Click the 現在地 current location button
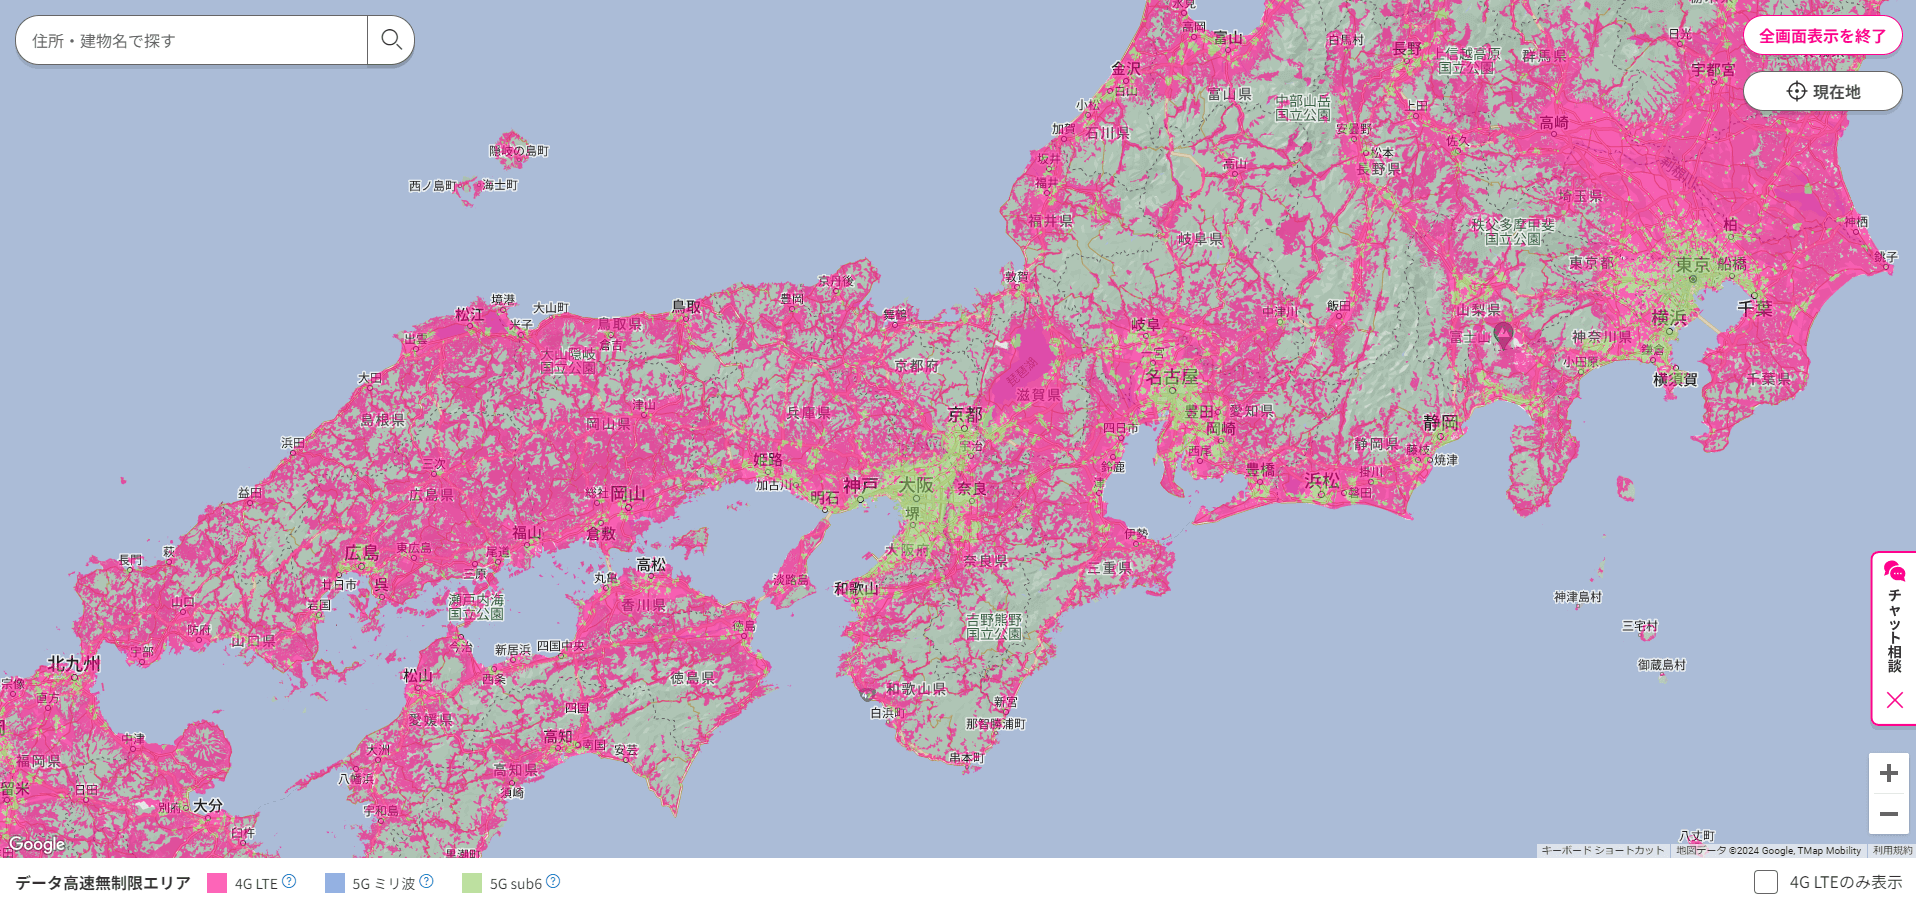Screen dimensions: 1916x909 (x=1822, y=91)
